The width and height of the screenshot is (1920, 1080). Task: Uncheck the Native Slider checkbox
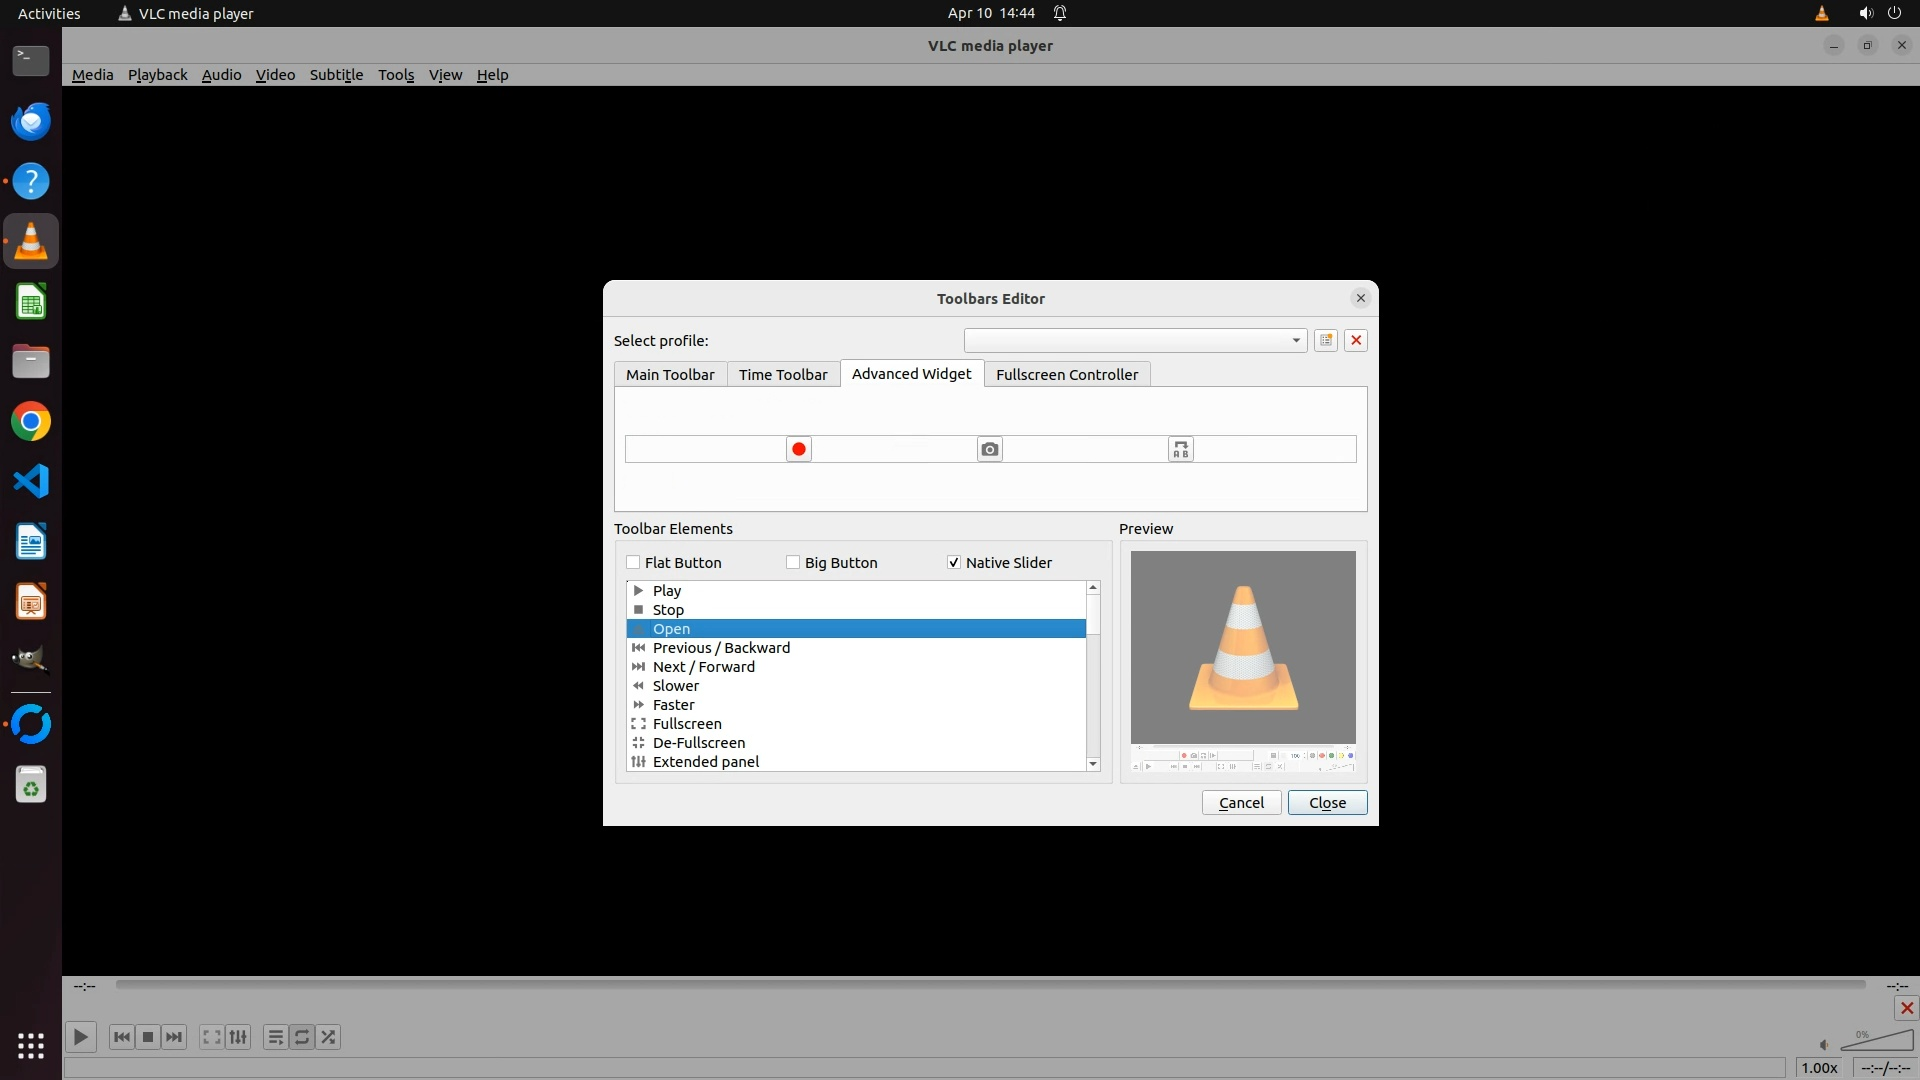[x=954, y=562]
